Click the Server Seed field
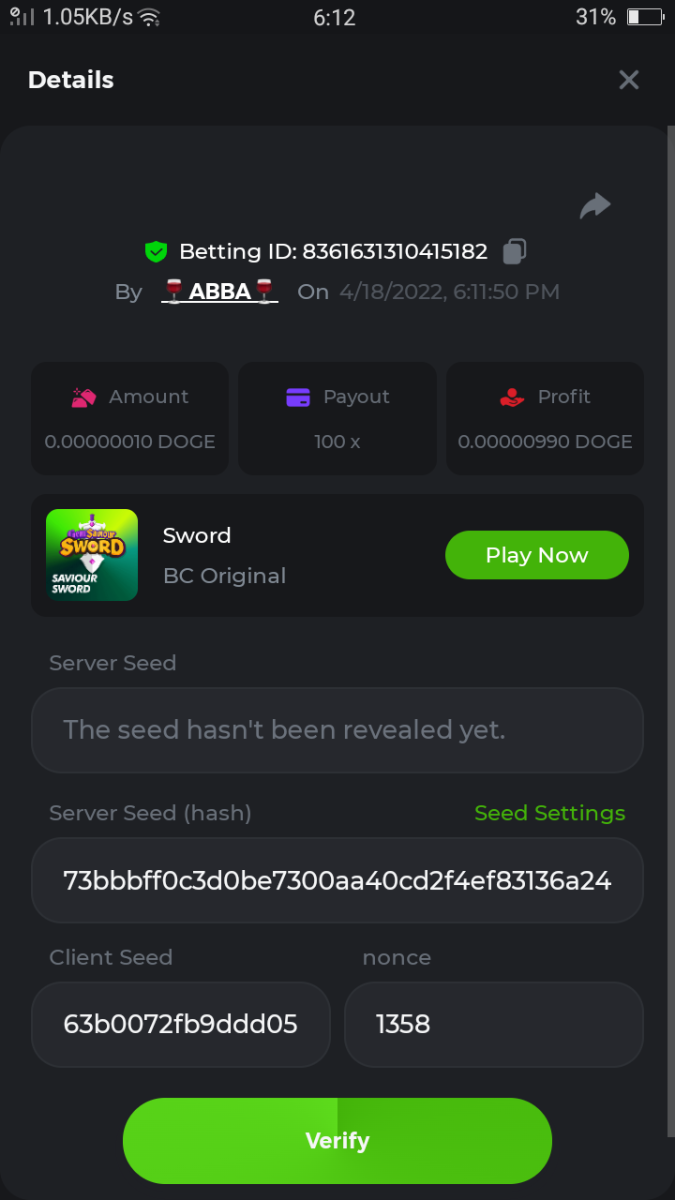 [x=337, y=730]
